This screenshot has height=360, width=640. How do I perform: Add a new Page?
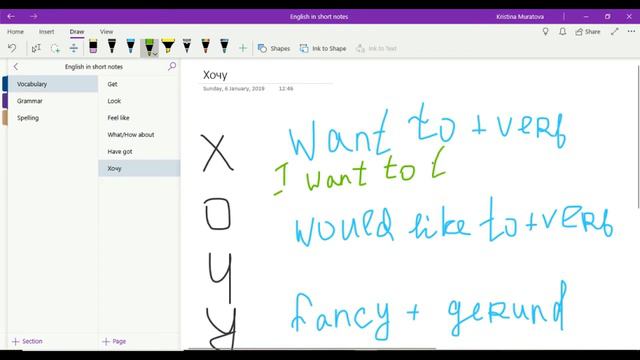[x=114, y=341]
